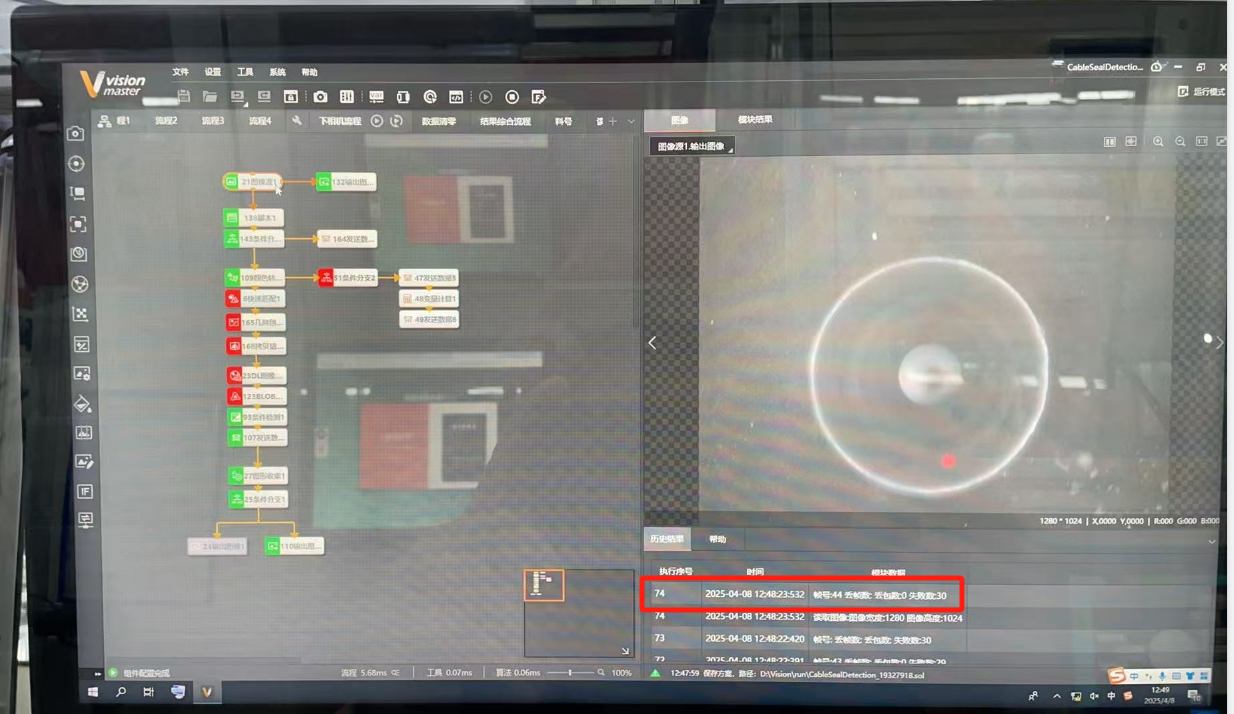Adjust the canvas zoom slider
The width and height of the screenshot is (1234, 714).
(x=569, y=673)
